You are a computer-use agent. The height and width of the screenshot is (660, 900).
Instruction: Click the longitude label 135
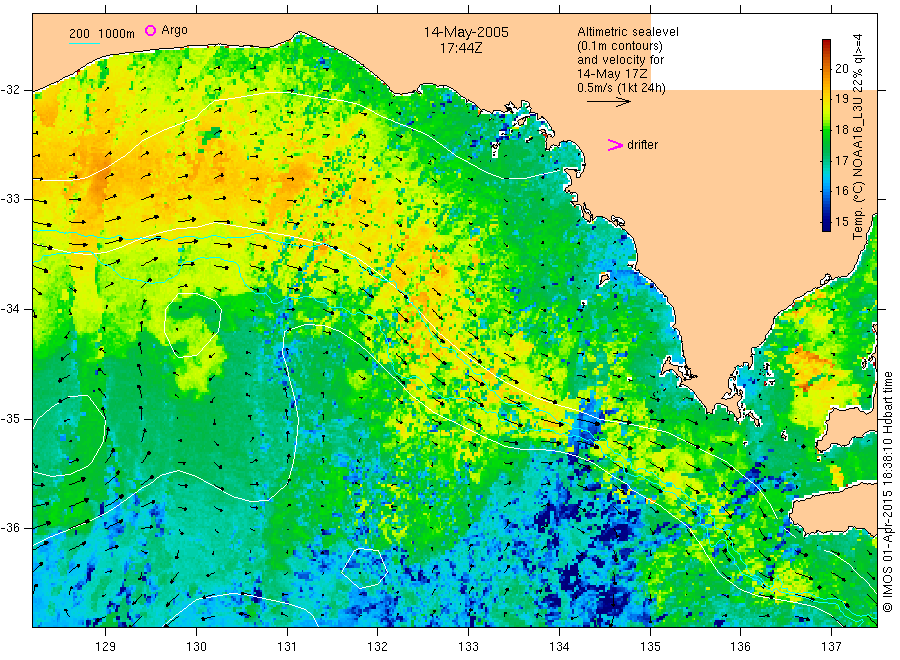click(650, 647)
